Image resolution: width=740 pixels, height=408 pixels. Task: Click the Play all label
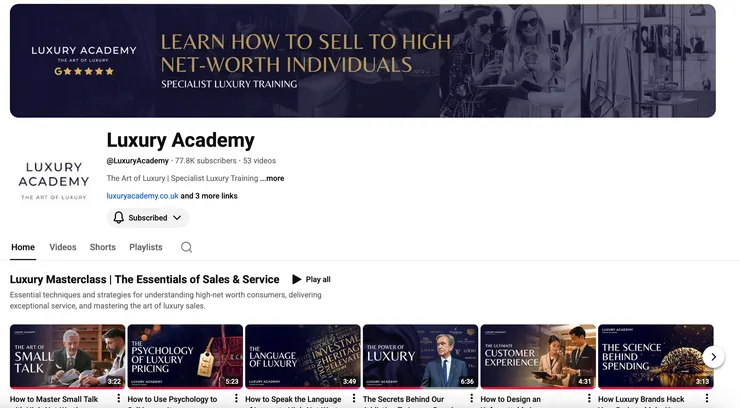(x=318, y=279)
